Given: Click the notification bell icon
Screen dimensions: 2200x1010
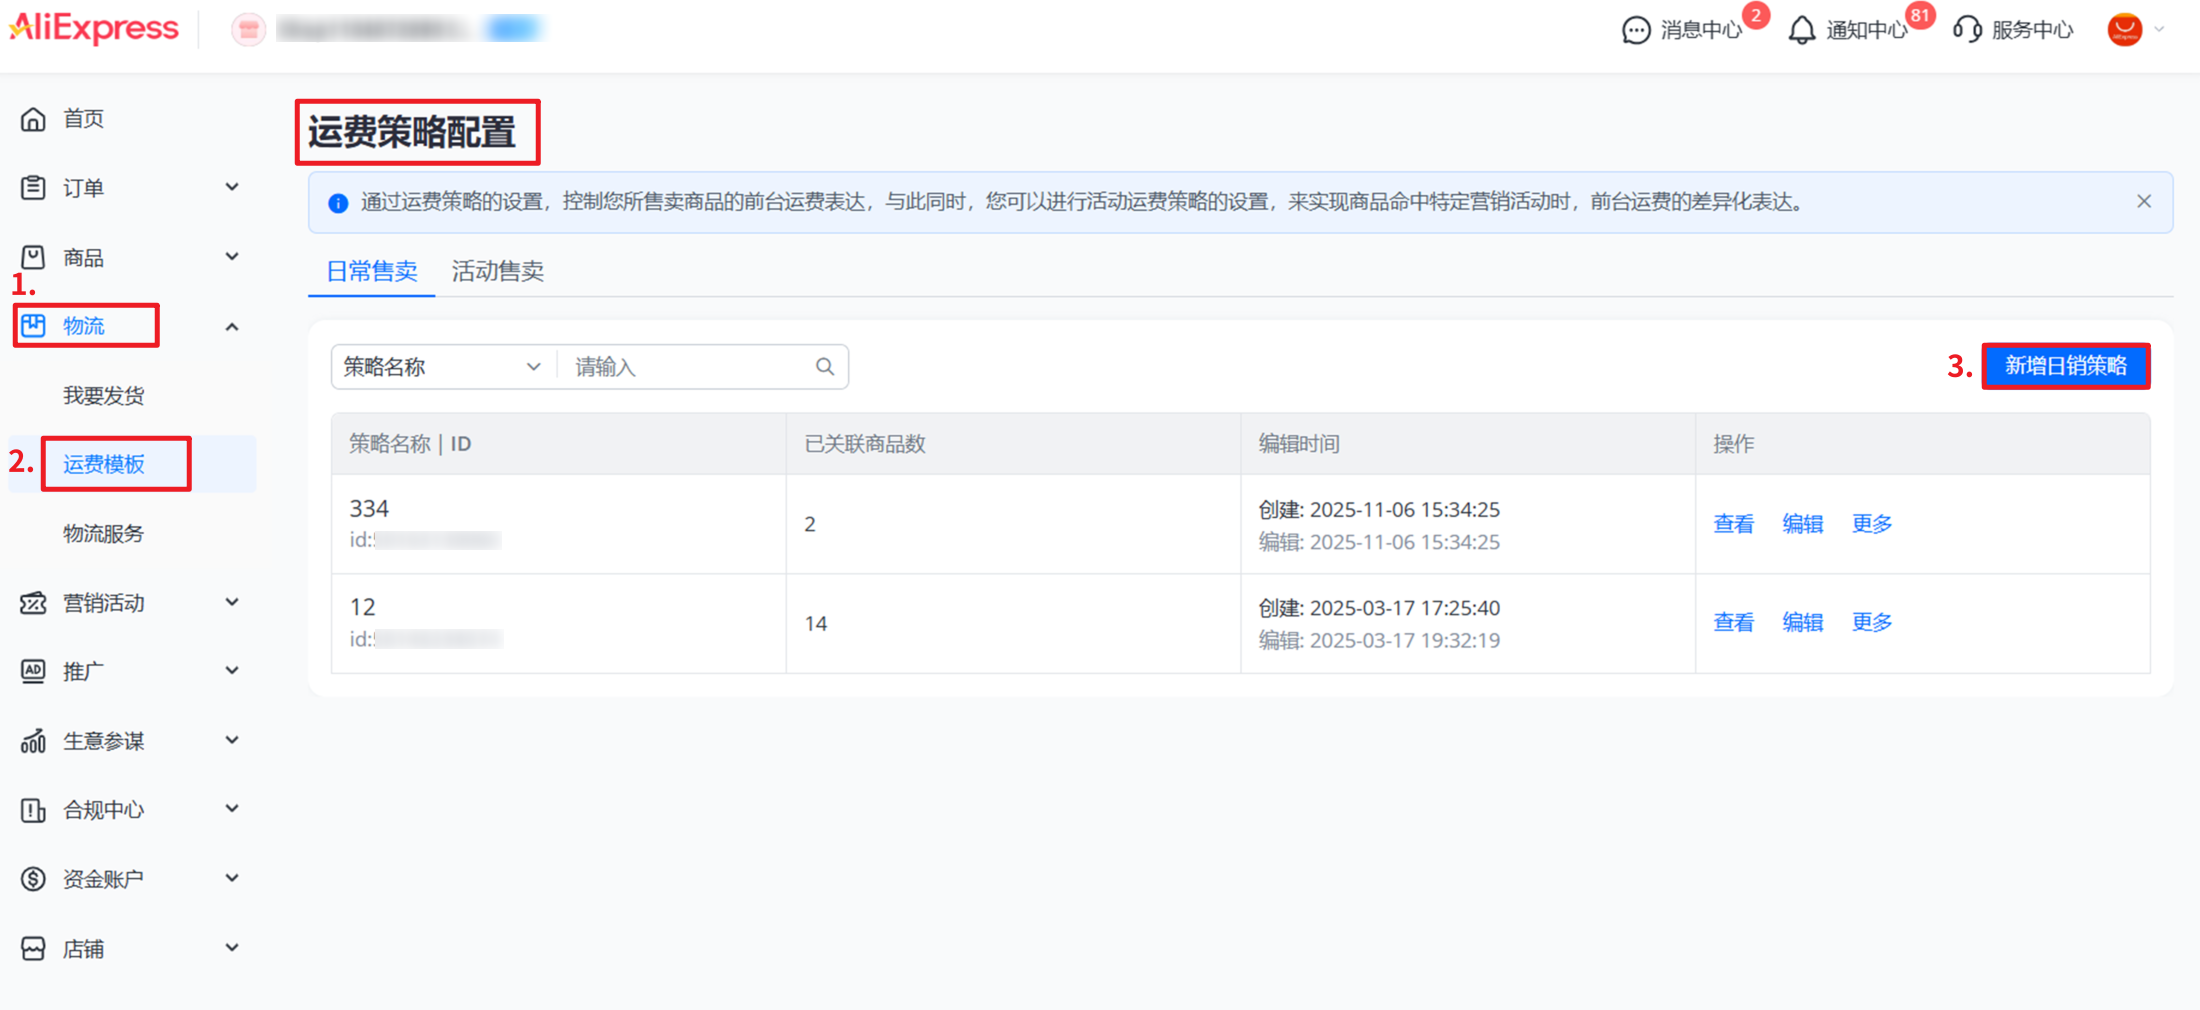Looking at the screenshot, I should 1801,30.
